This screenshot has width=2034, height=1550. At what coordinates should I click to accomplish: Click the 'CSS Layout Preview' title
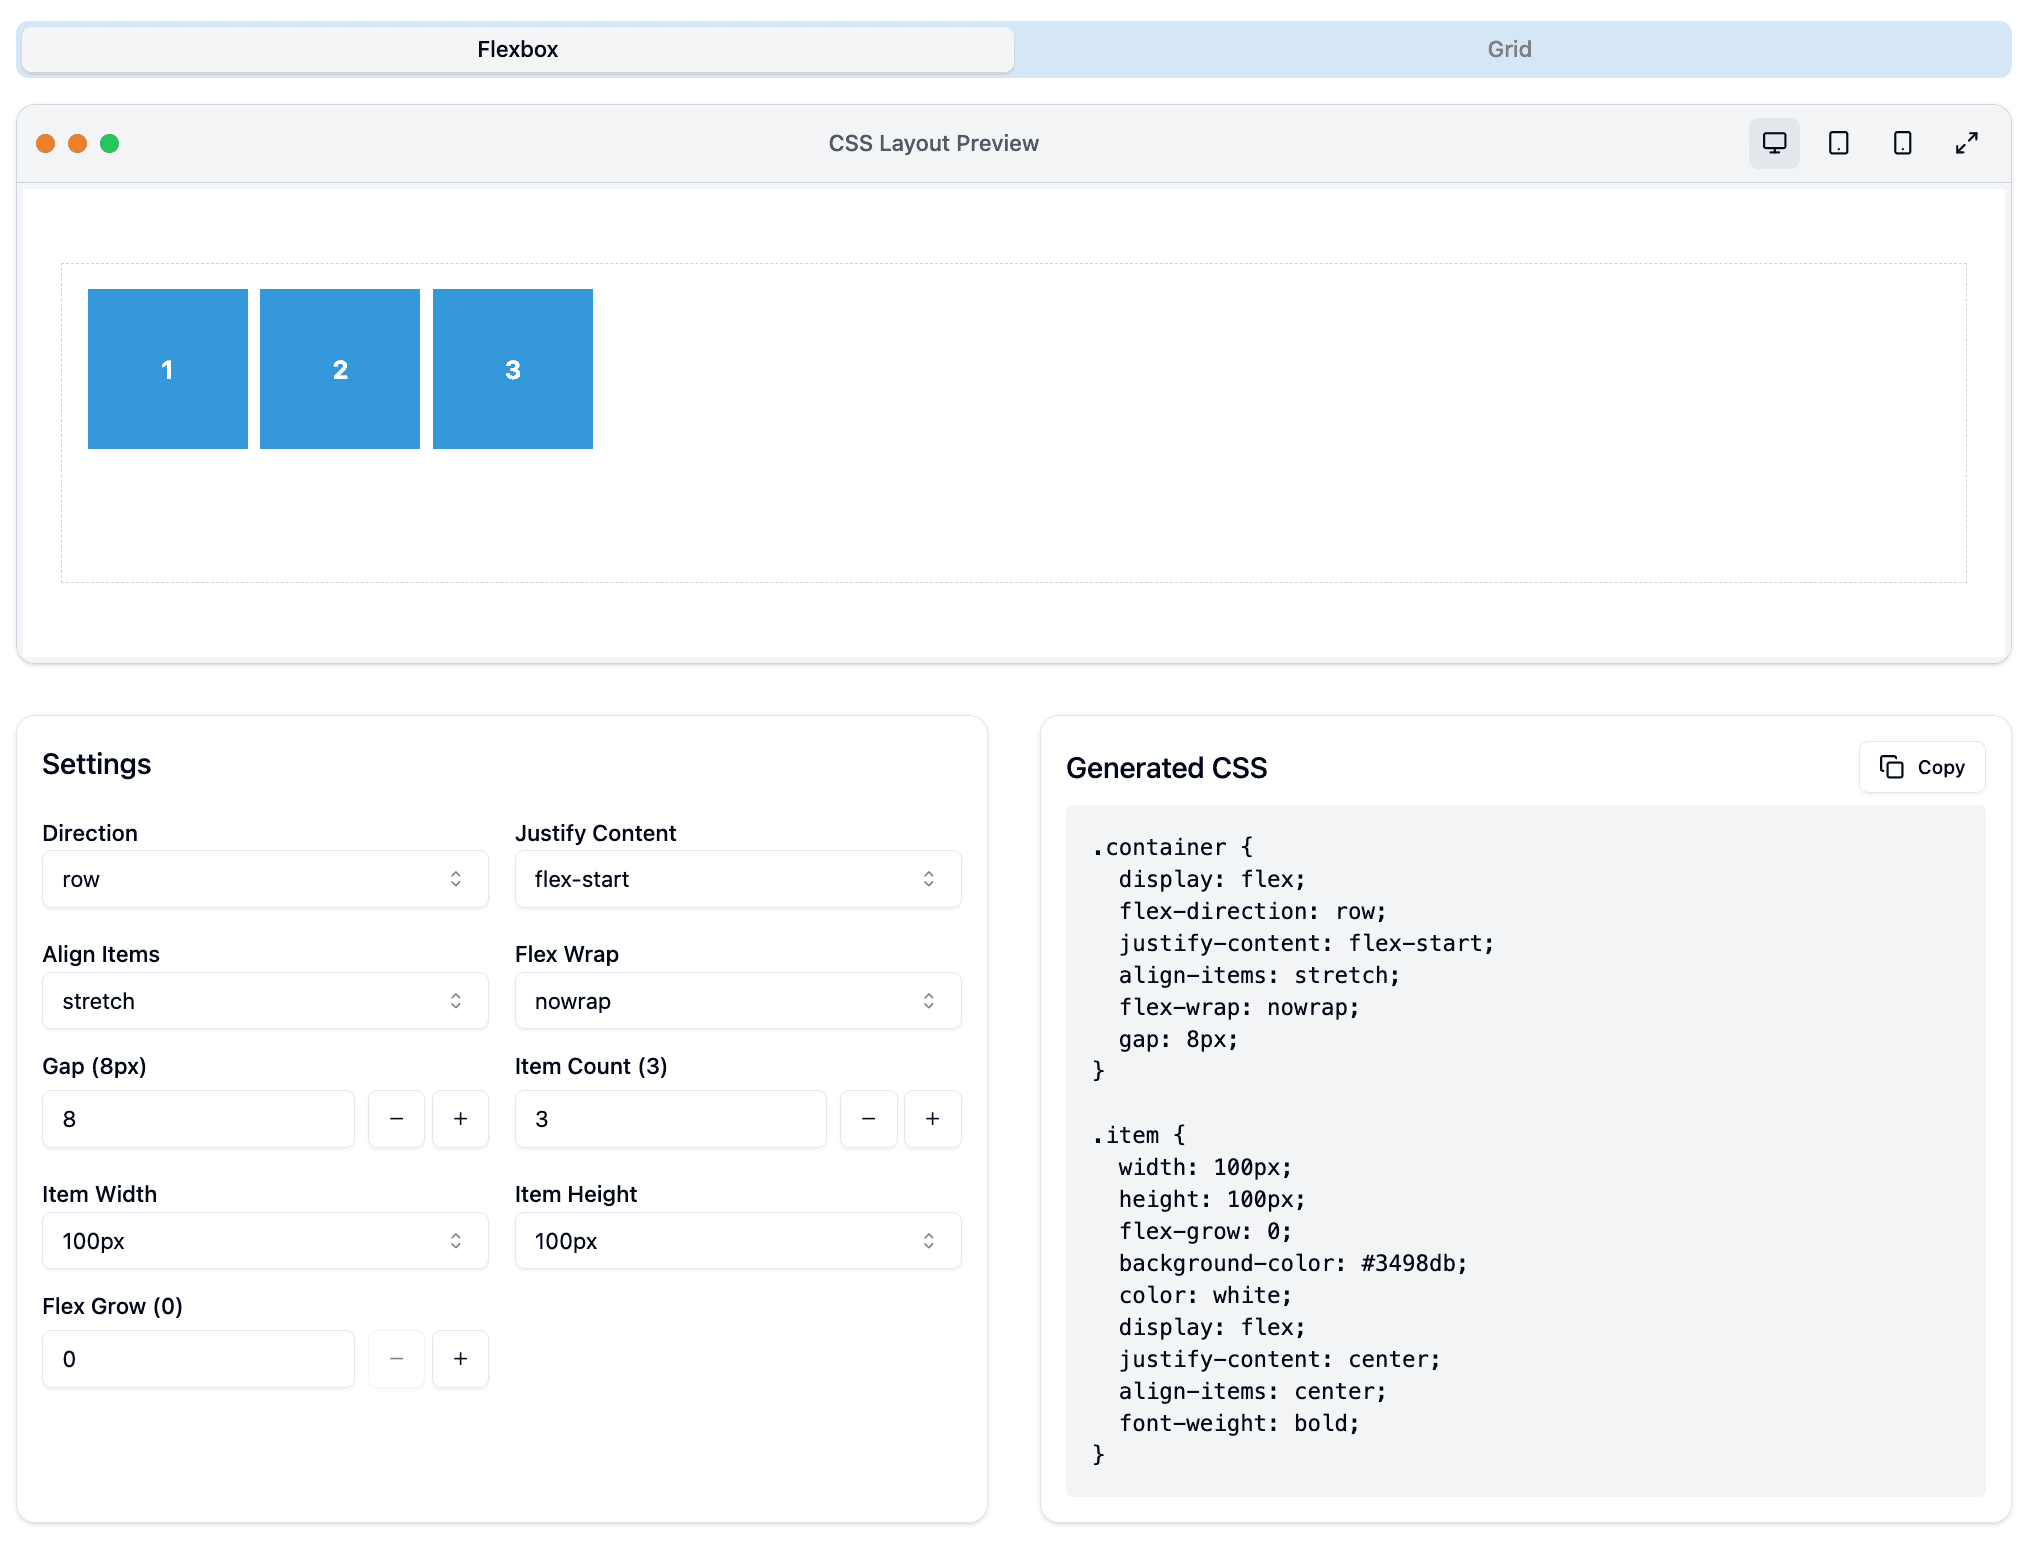(933, 143)
